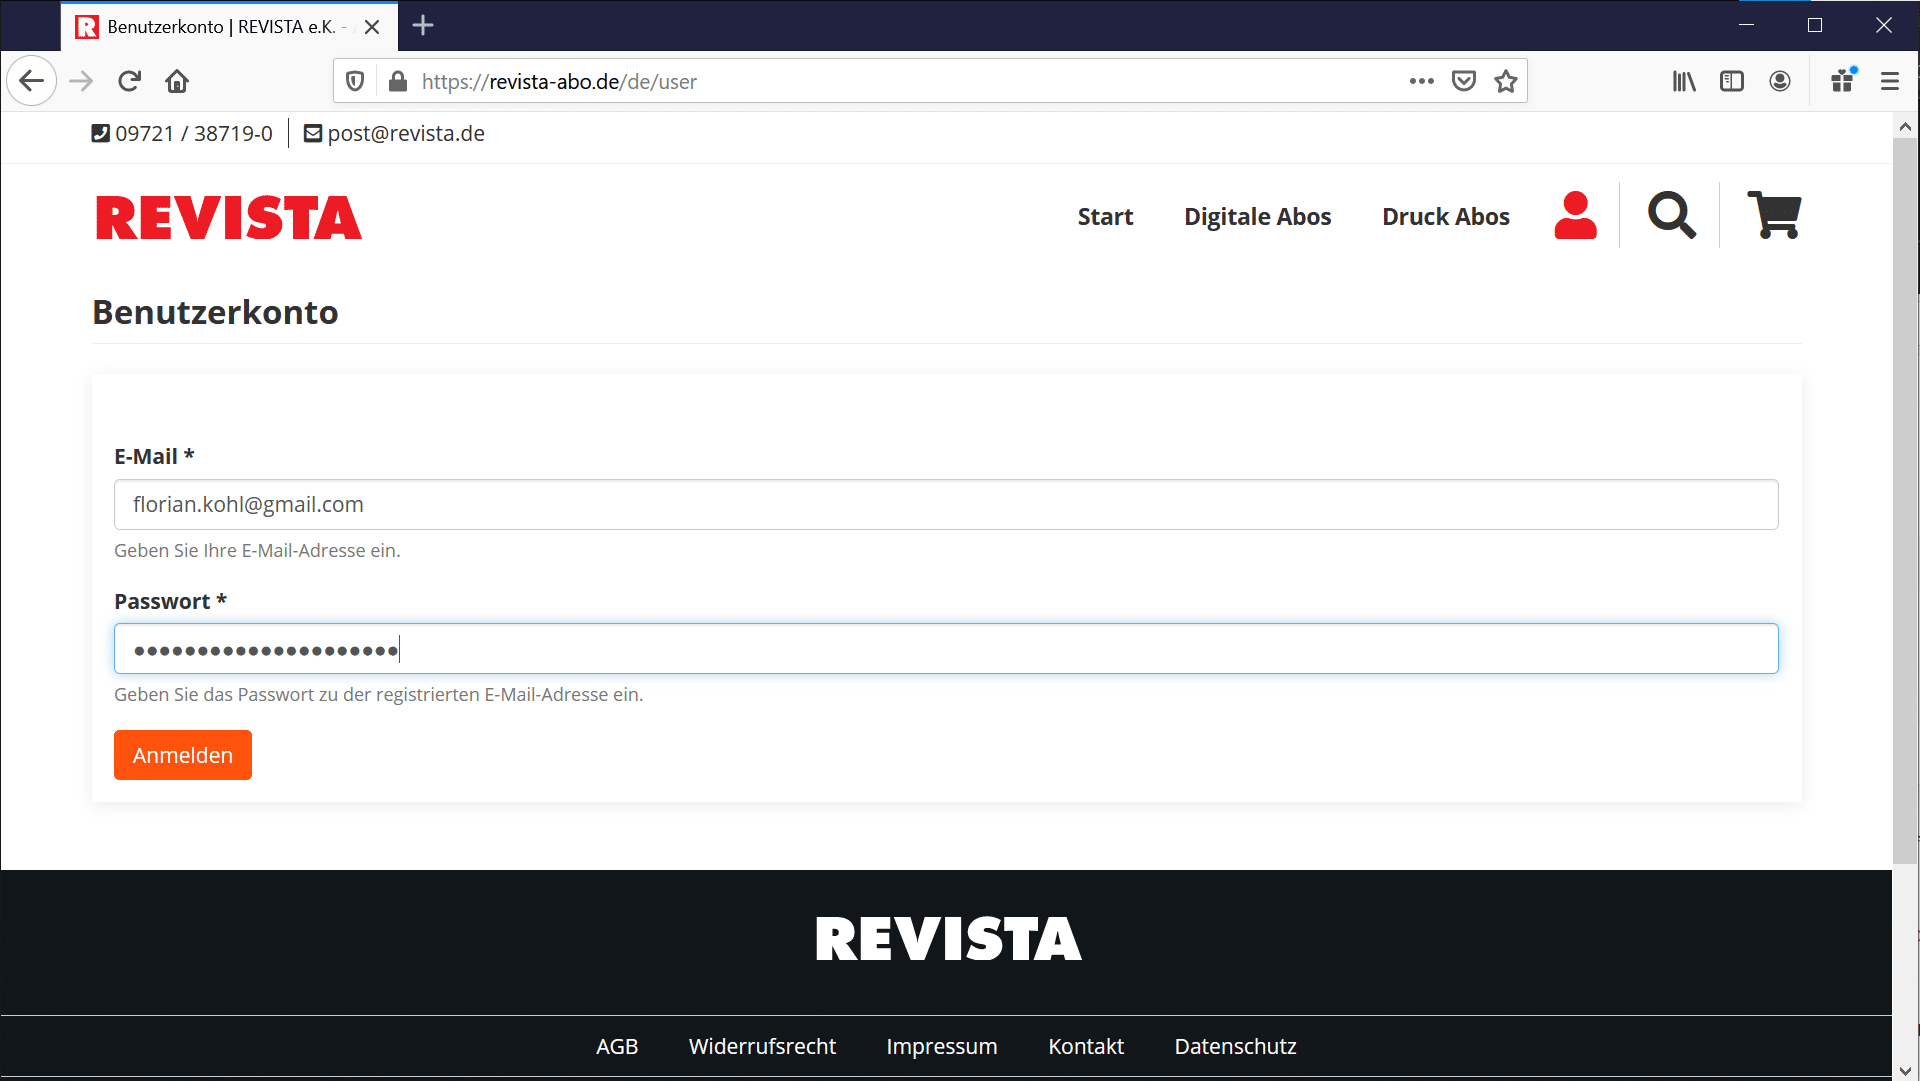
Task: Open Widerrufsrecht footer link
Action: tap(762, 1046)
